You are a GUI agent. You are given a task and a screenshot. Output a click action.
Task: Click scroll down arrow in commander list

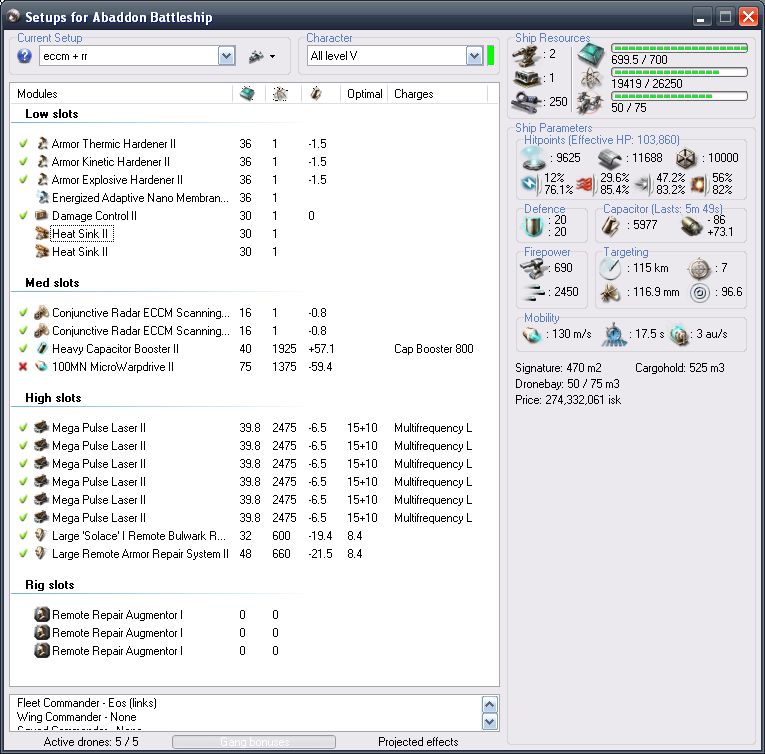[490, 721]
